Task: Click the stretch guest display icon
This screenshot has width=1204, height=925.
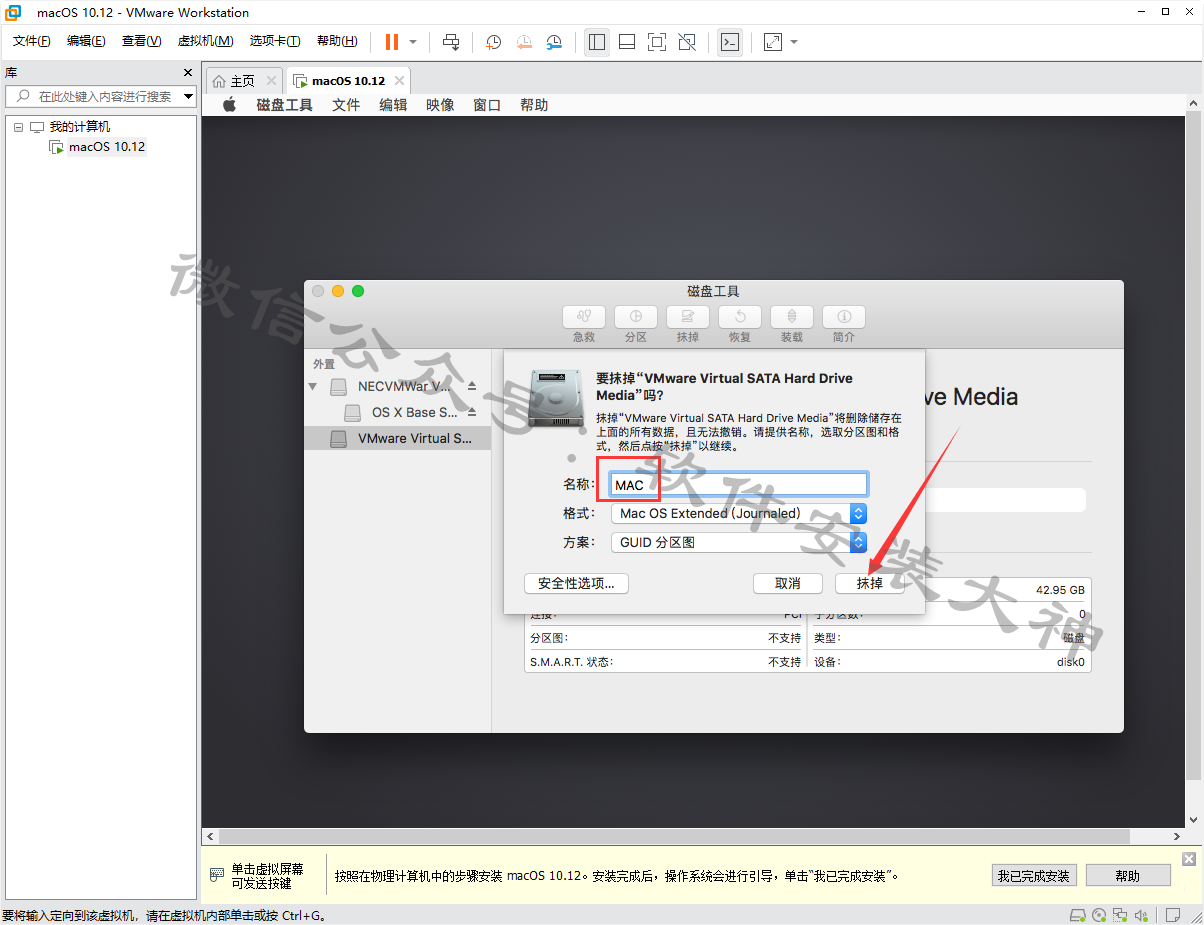Action: click(773, 42)
